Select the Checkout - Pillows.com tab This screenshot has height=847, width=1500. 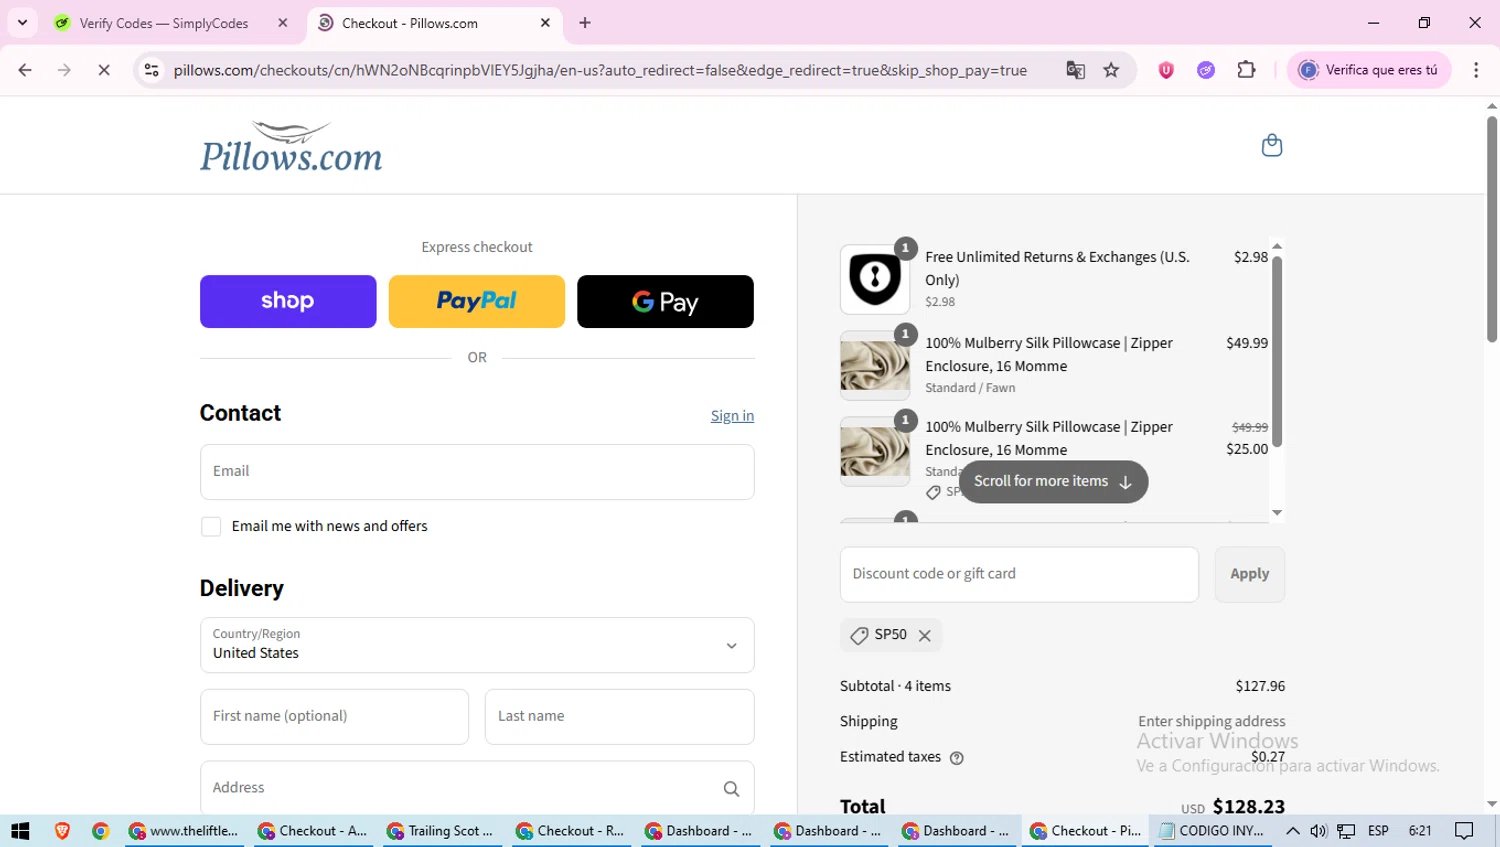click(x=435, y=23)
